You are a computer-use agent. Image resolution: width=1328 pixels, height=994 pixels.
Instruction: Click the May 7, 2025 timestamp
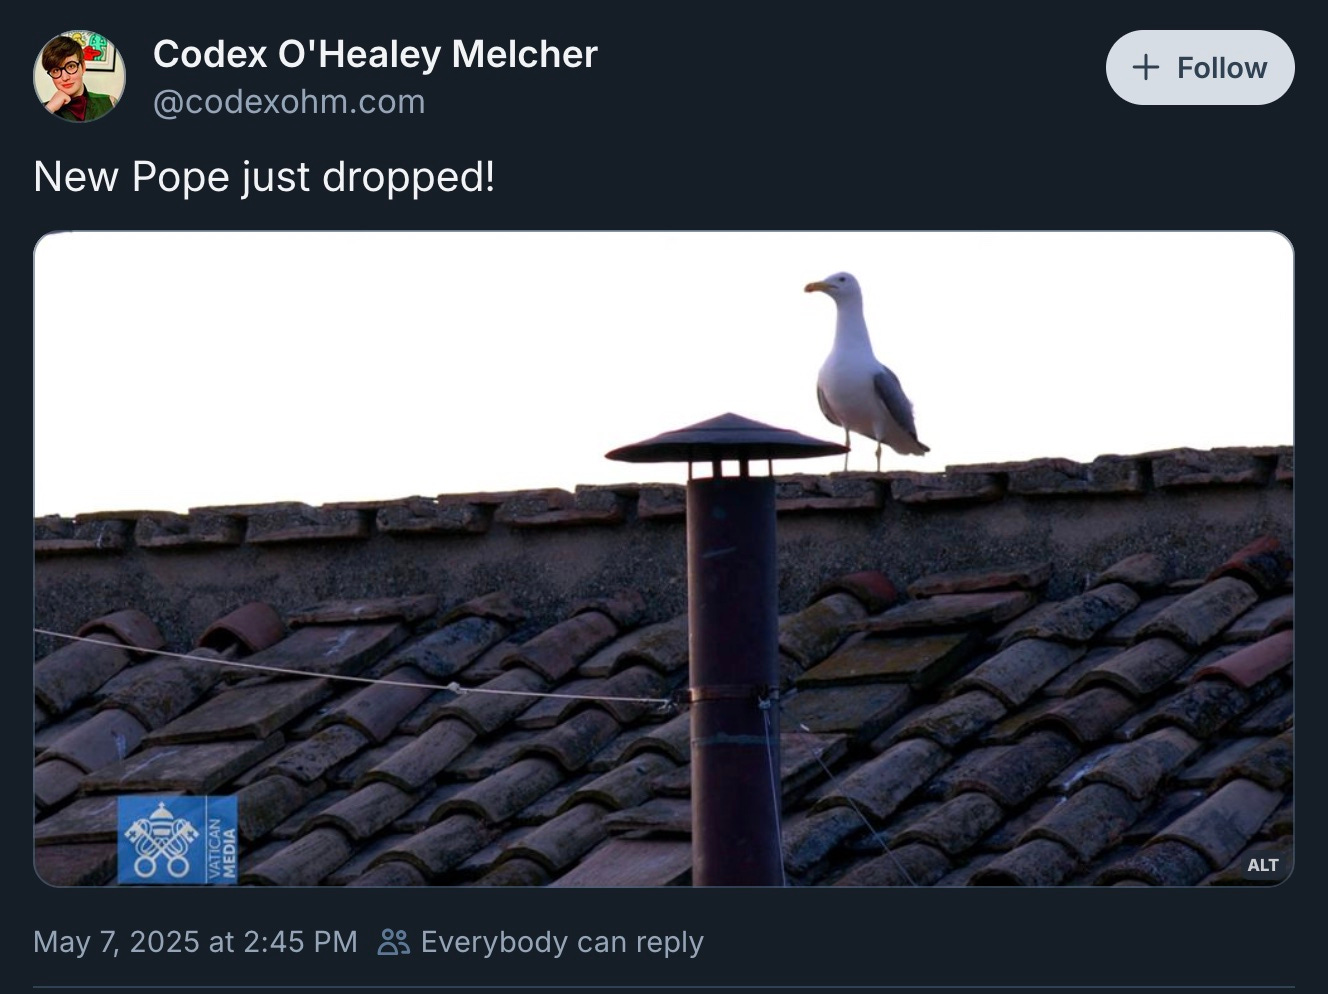(x=195, y=942)
